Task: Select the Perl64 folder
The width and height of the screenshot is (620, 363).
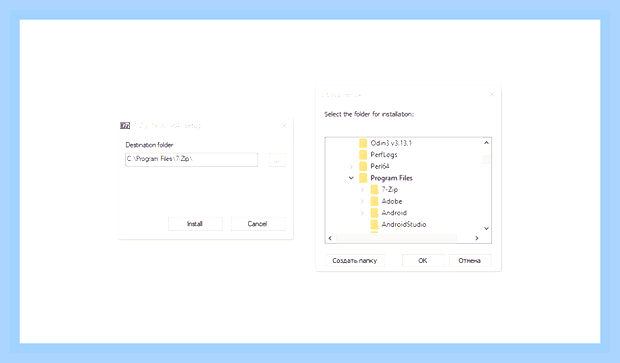Action: [380, 166]
